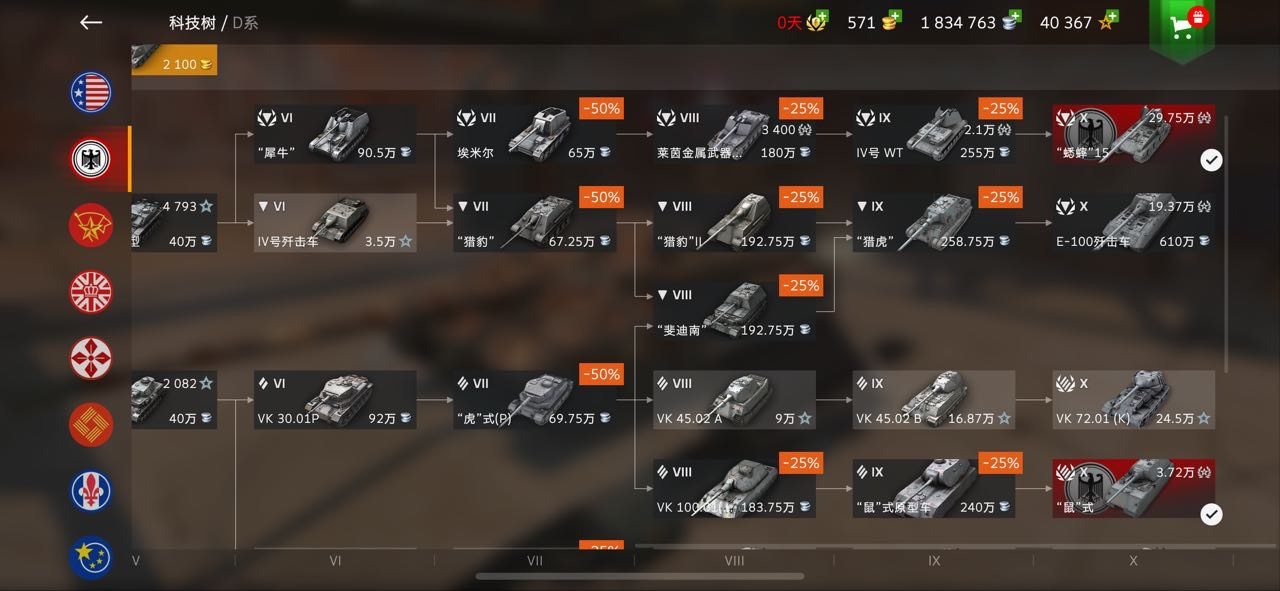This screenshot has height=591, width=1280.
Task: Open the 埃米尔 tier VII tank
Action: pyautogui.click(x=535, y=134)
